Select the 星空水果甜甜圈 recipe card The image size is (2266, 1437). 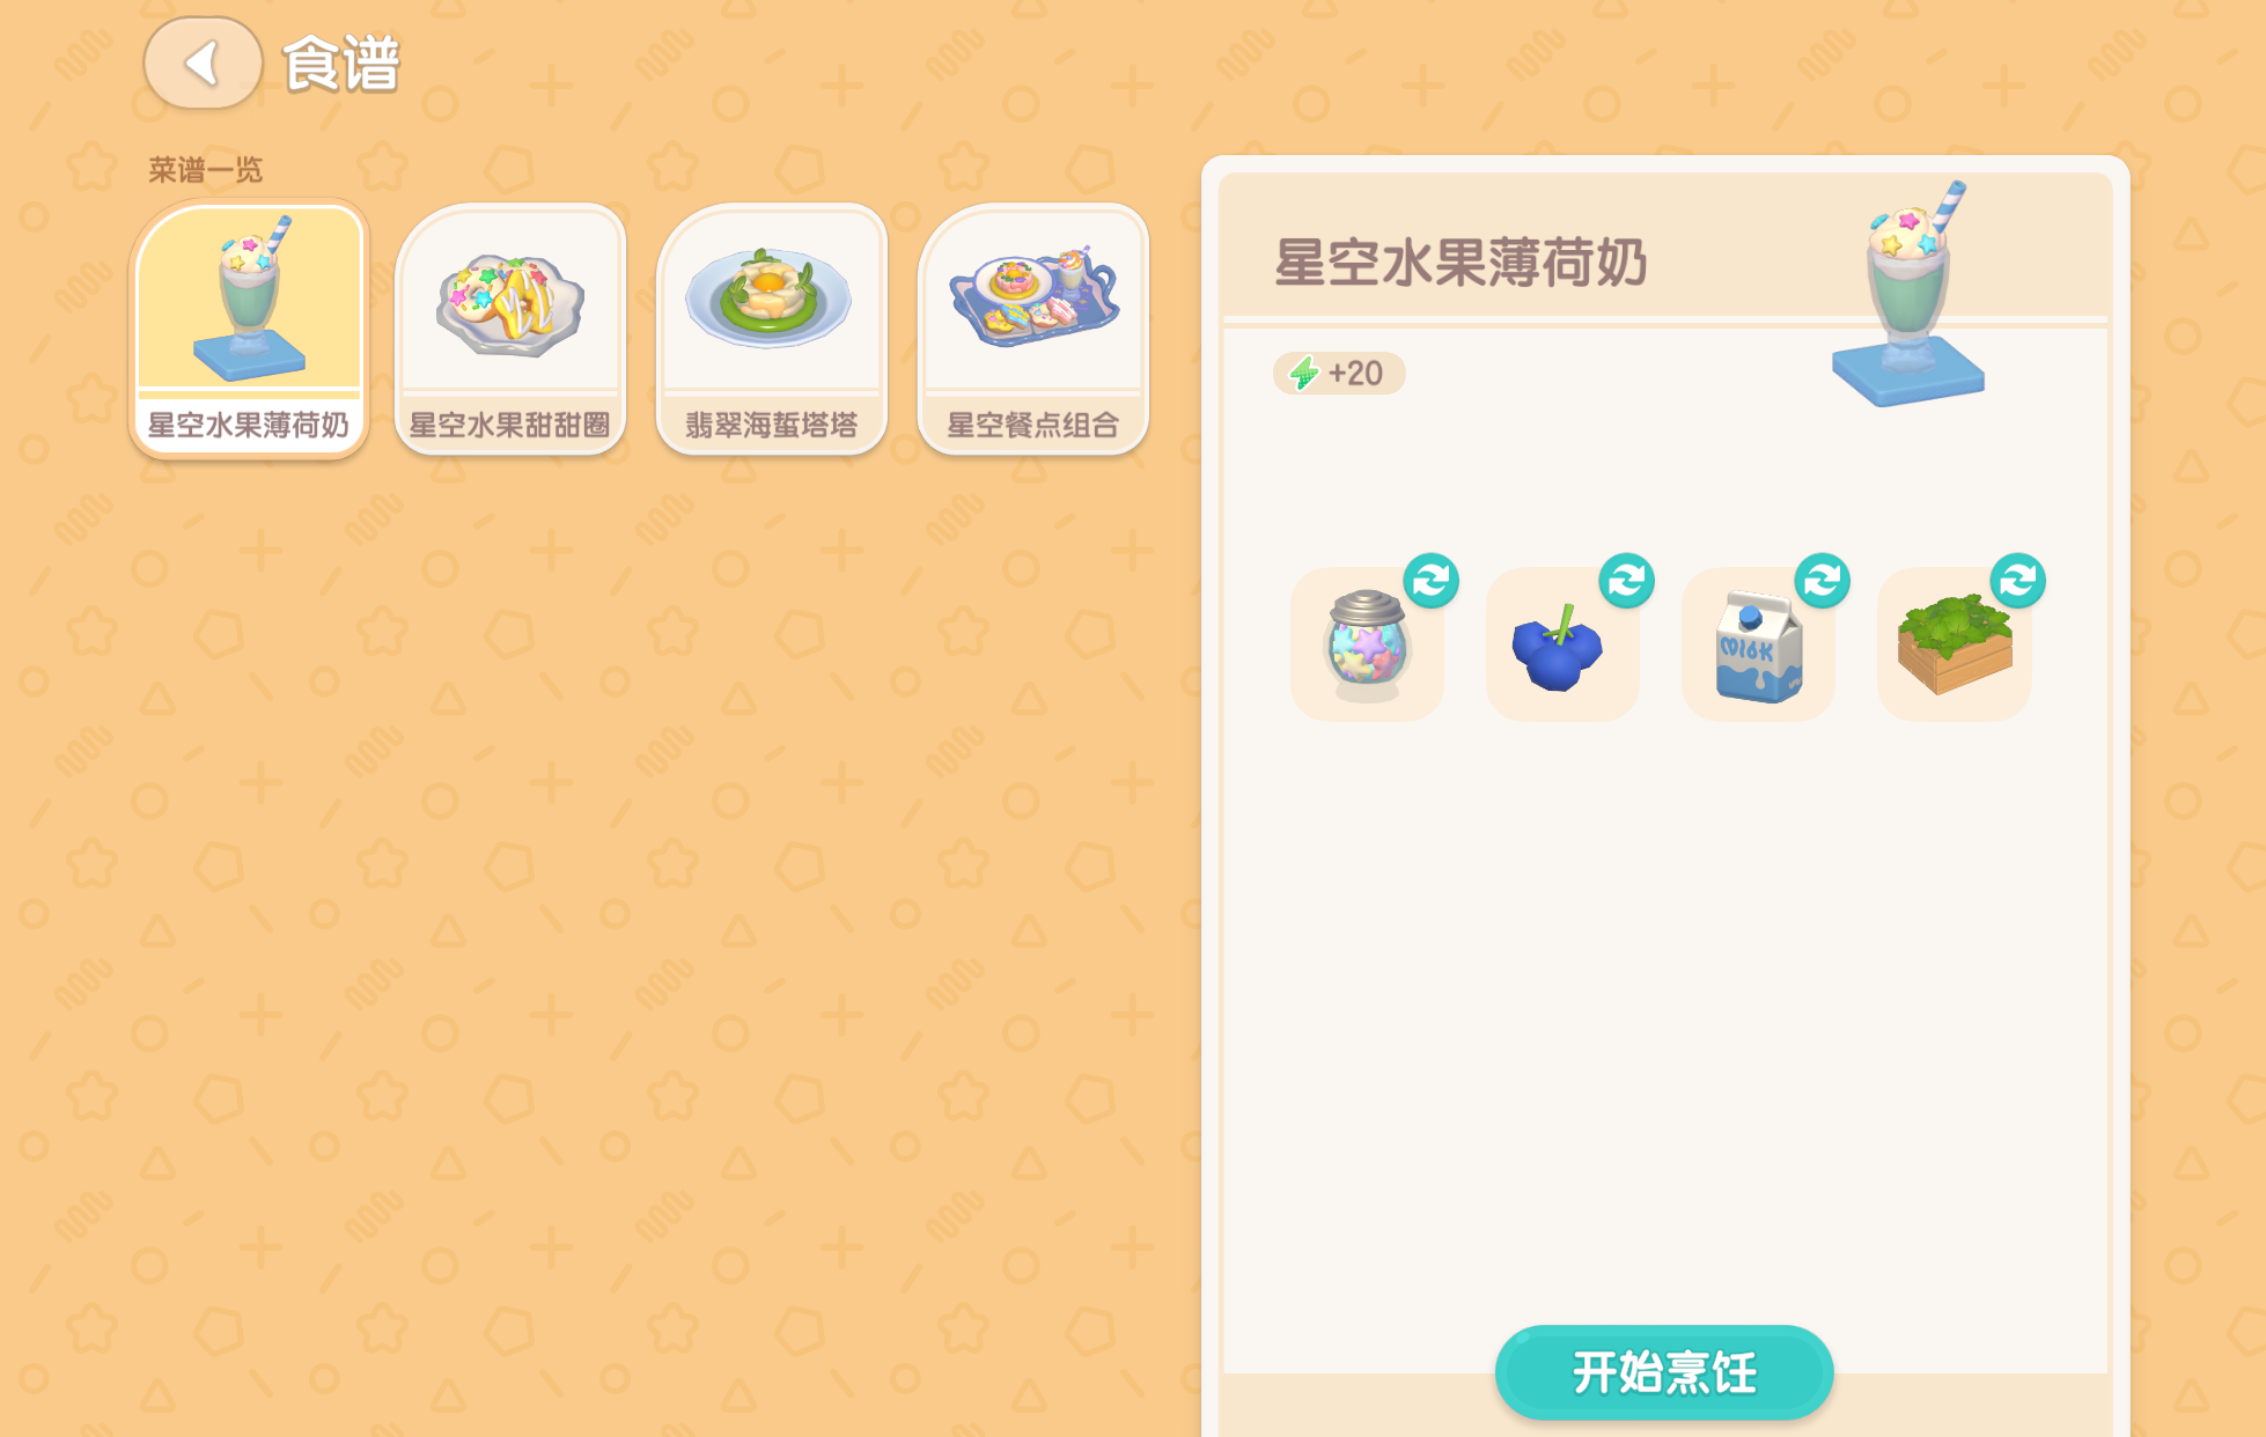(x=510, y=329)
